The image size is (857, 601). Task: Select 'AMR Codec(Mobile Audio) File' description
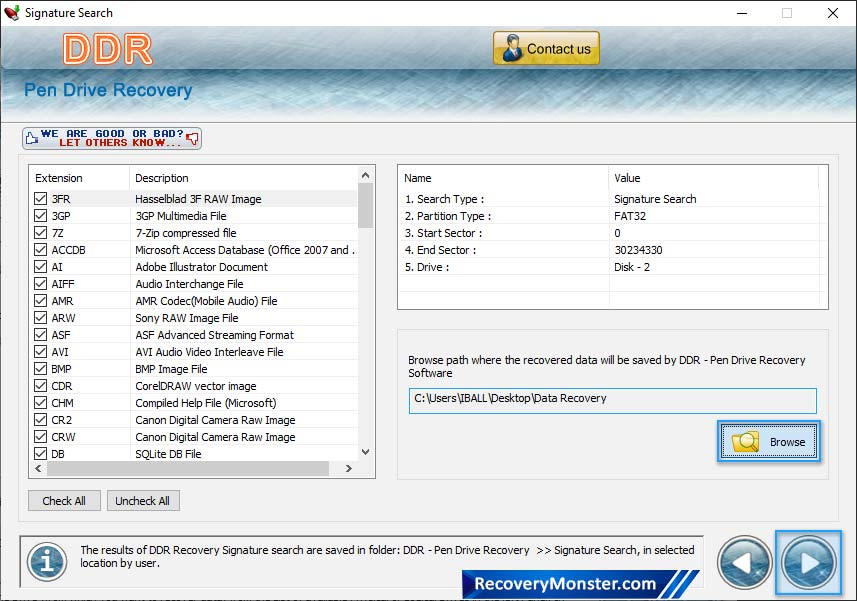click(x=206, y=300)
